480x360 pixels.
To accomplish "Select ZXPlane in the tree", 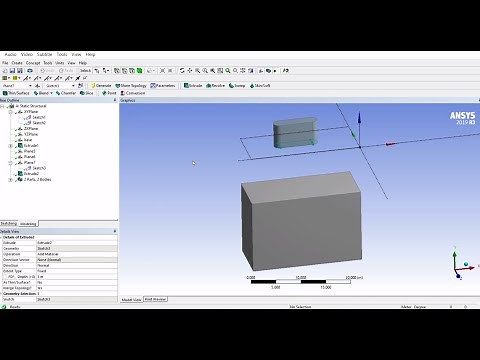I will (x=31, y=129).
